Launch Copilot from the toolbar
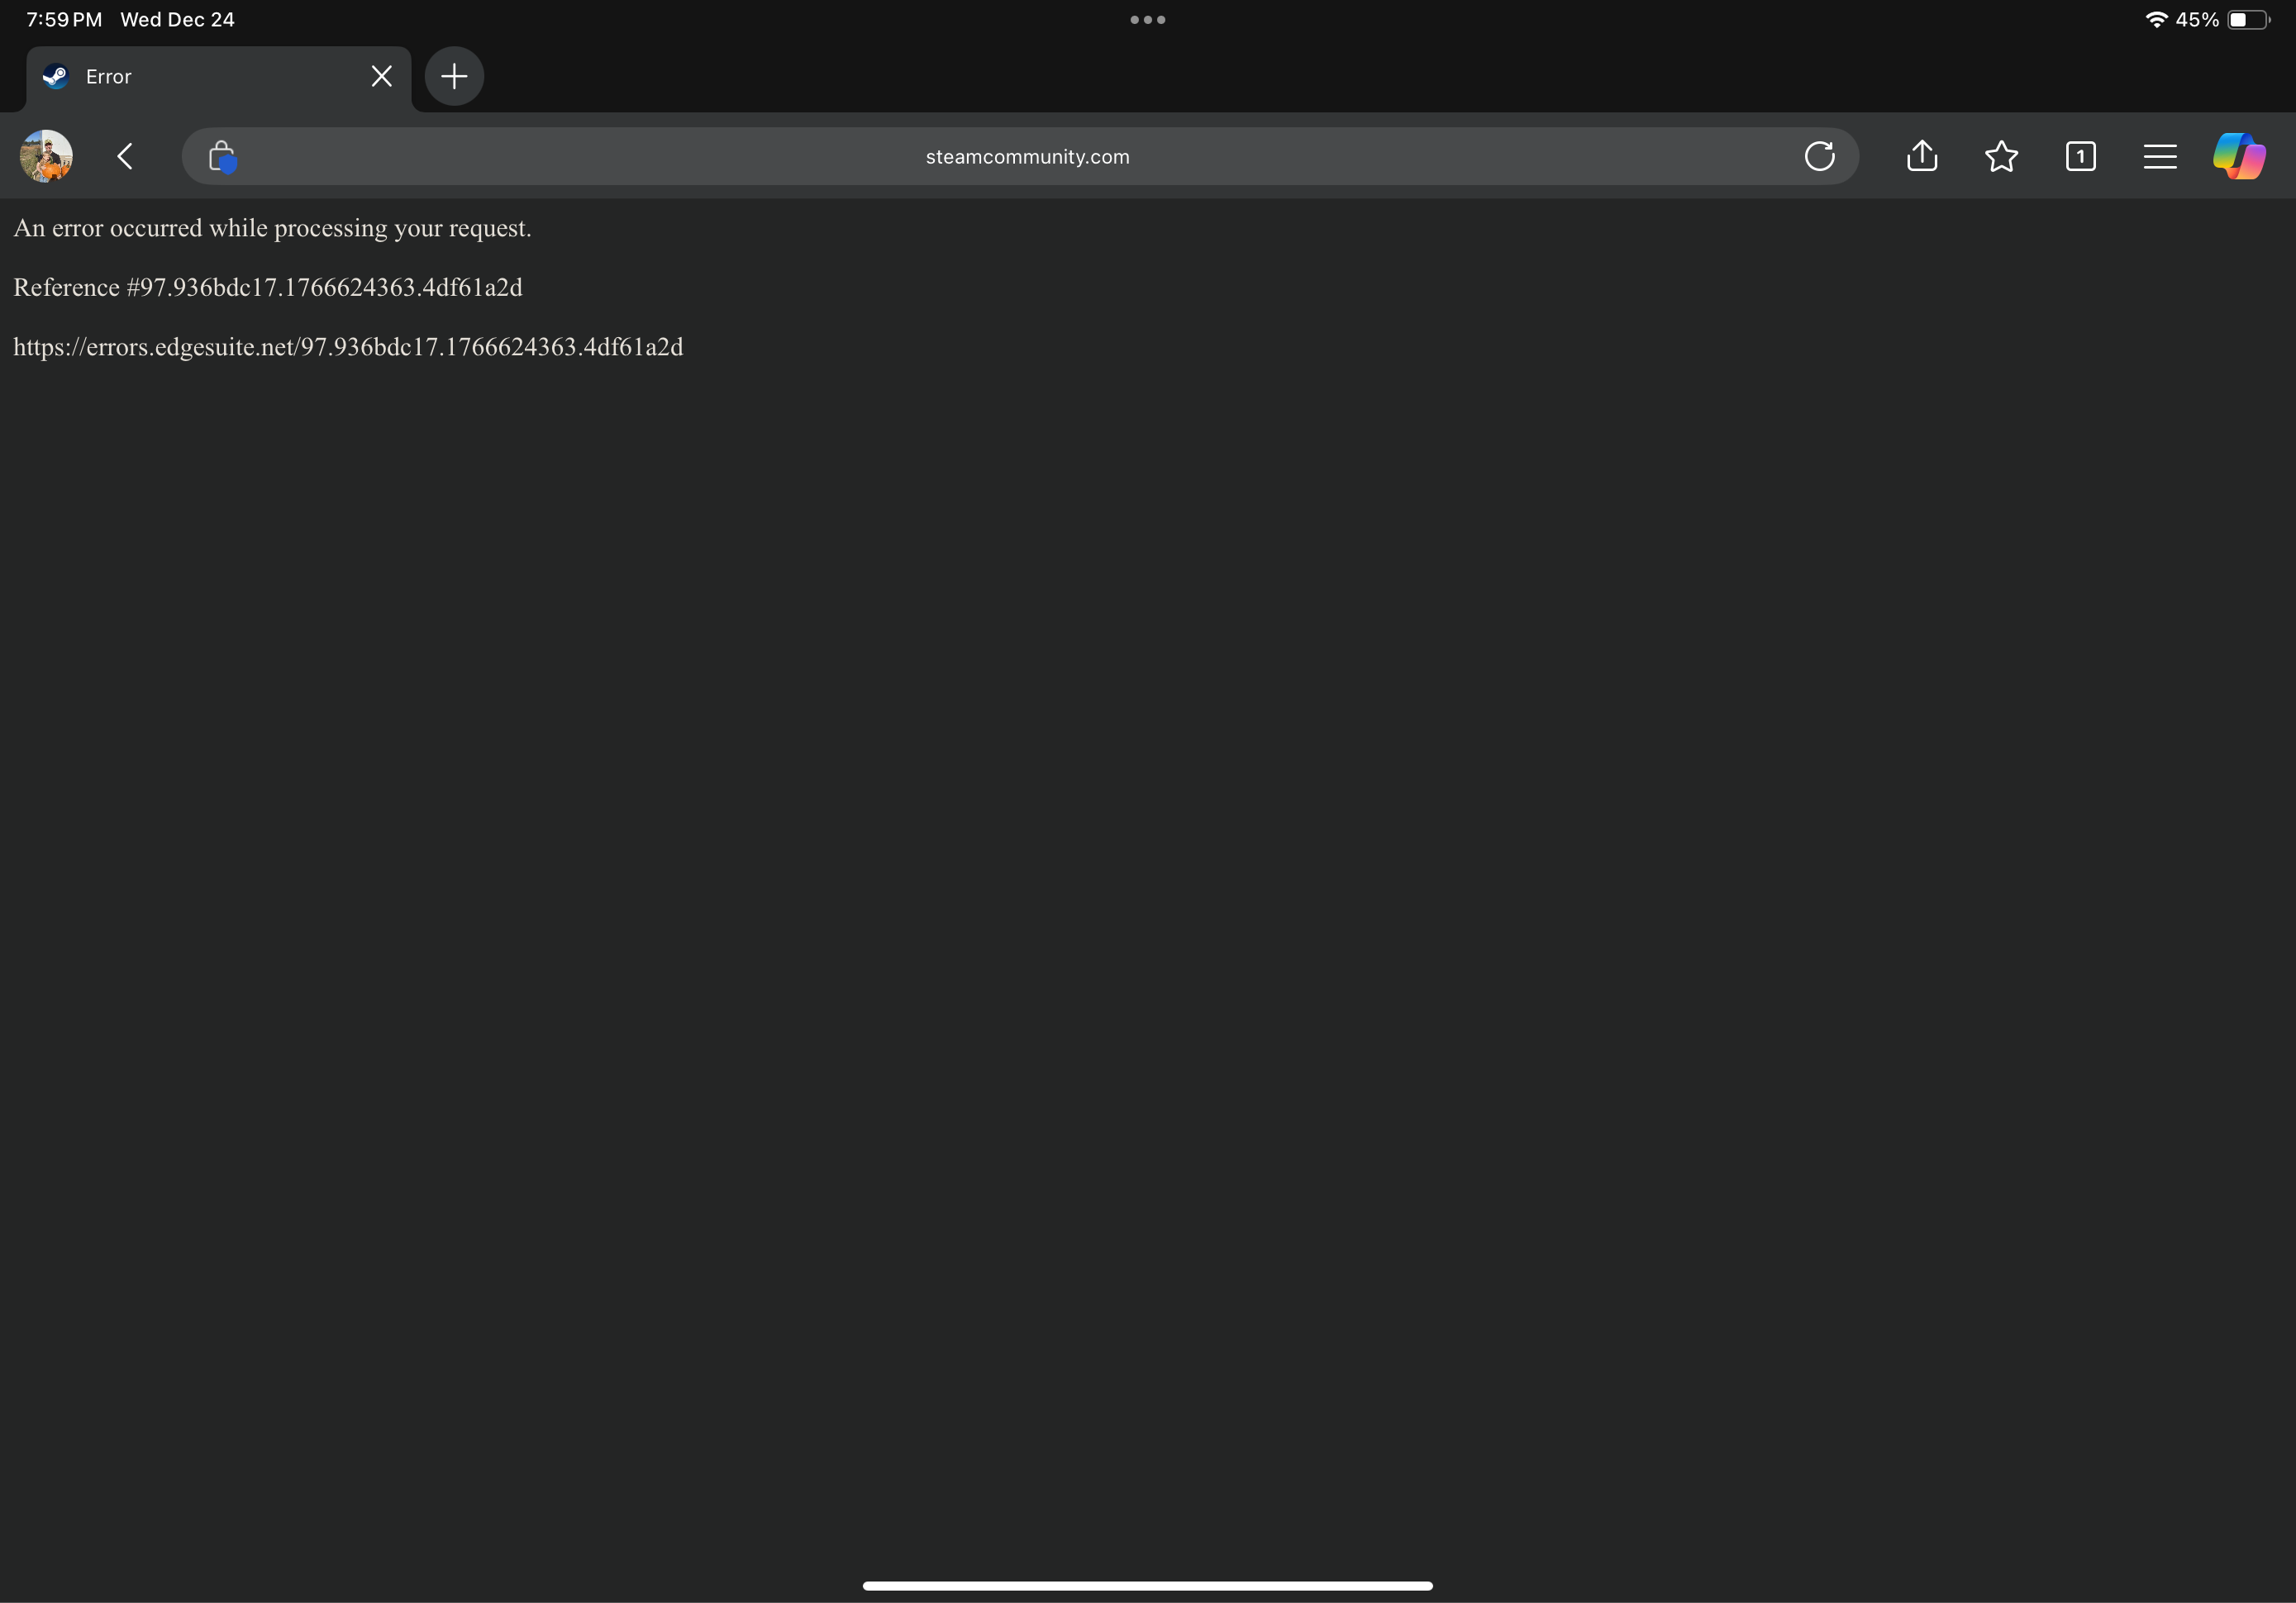The width and height of the screenshot is (2296, 1603). tap(2239, 156)
